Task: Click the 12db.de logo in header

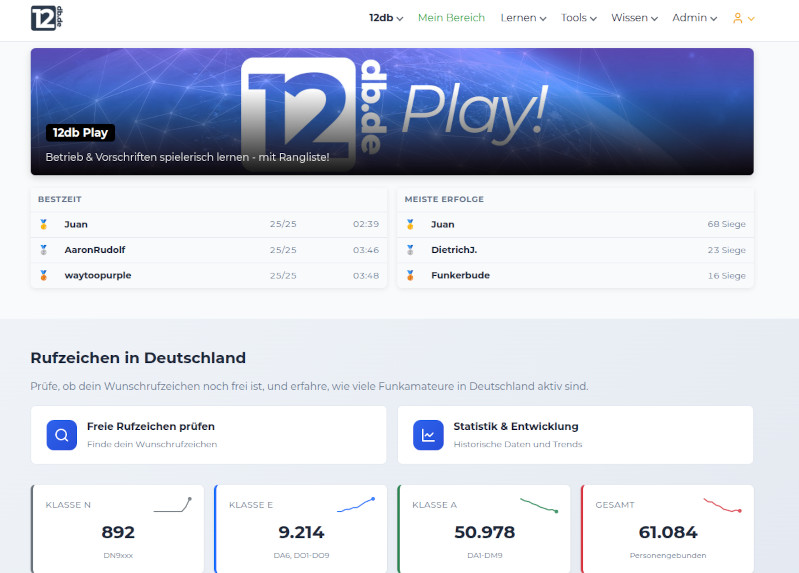Action: tap(47, 18)
